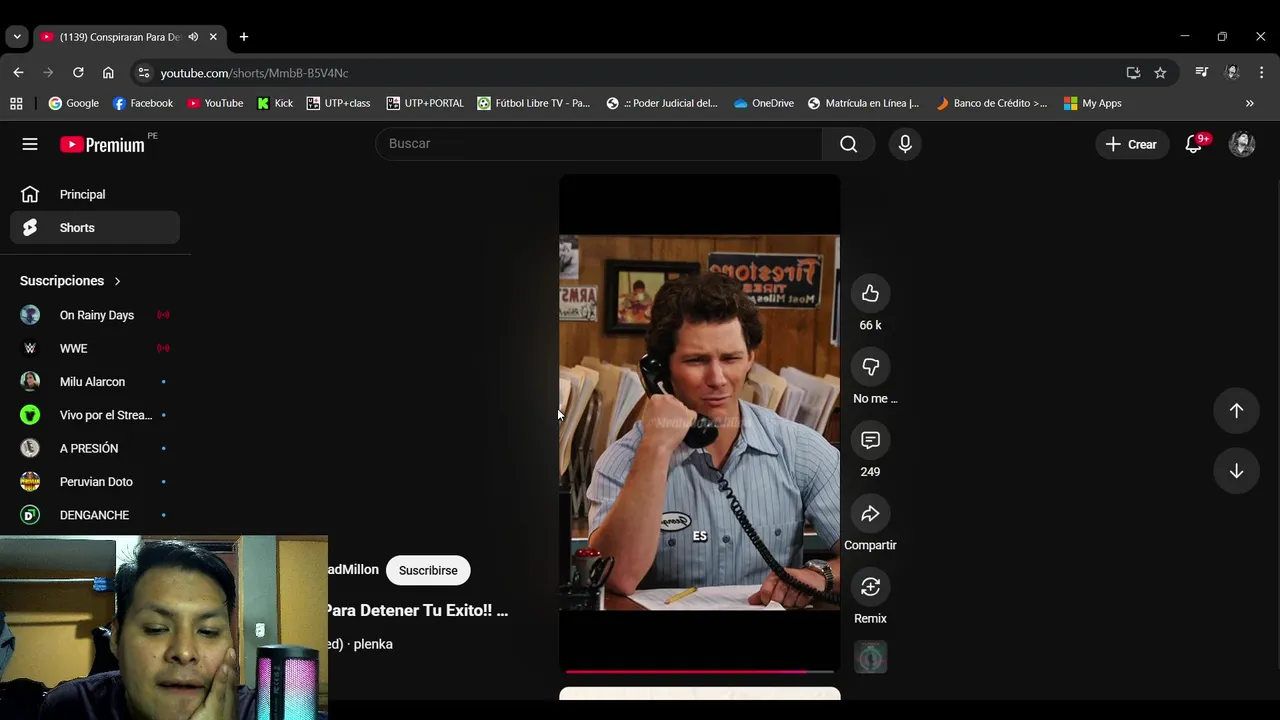Viewport: 1280px width, 720px height.
Task: Go to previous Short with up arrow
Action: click(1236, 411)
